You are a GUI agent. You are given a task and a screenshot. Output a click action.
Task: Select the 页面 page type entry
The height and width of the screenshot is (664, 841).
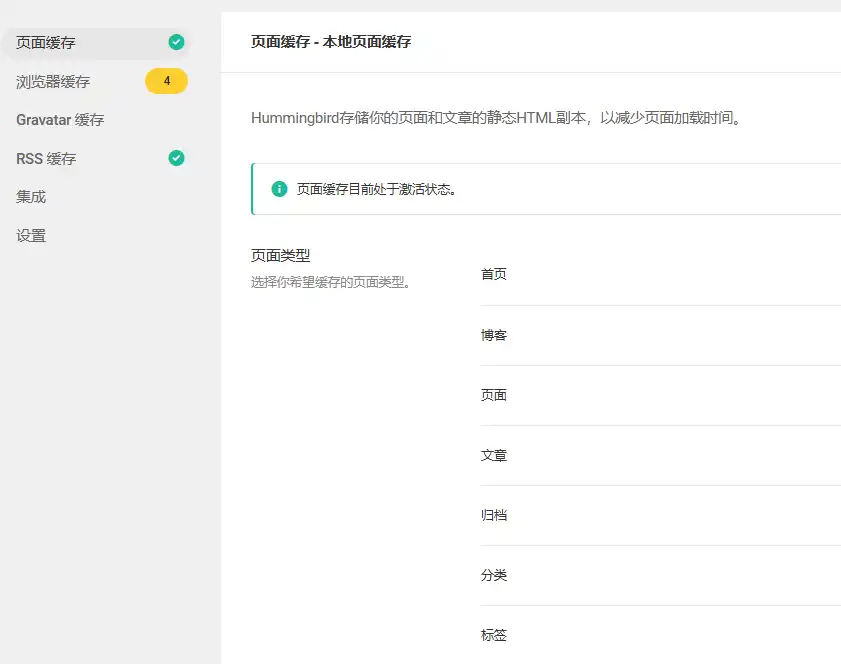click(x=493, y=395)
